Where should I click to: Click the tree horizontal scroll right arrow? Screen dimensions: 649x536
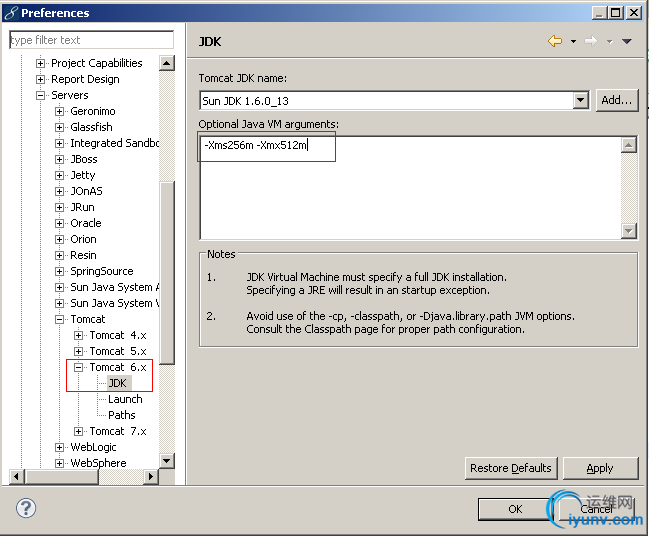click(151, 476)
